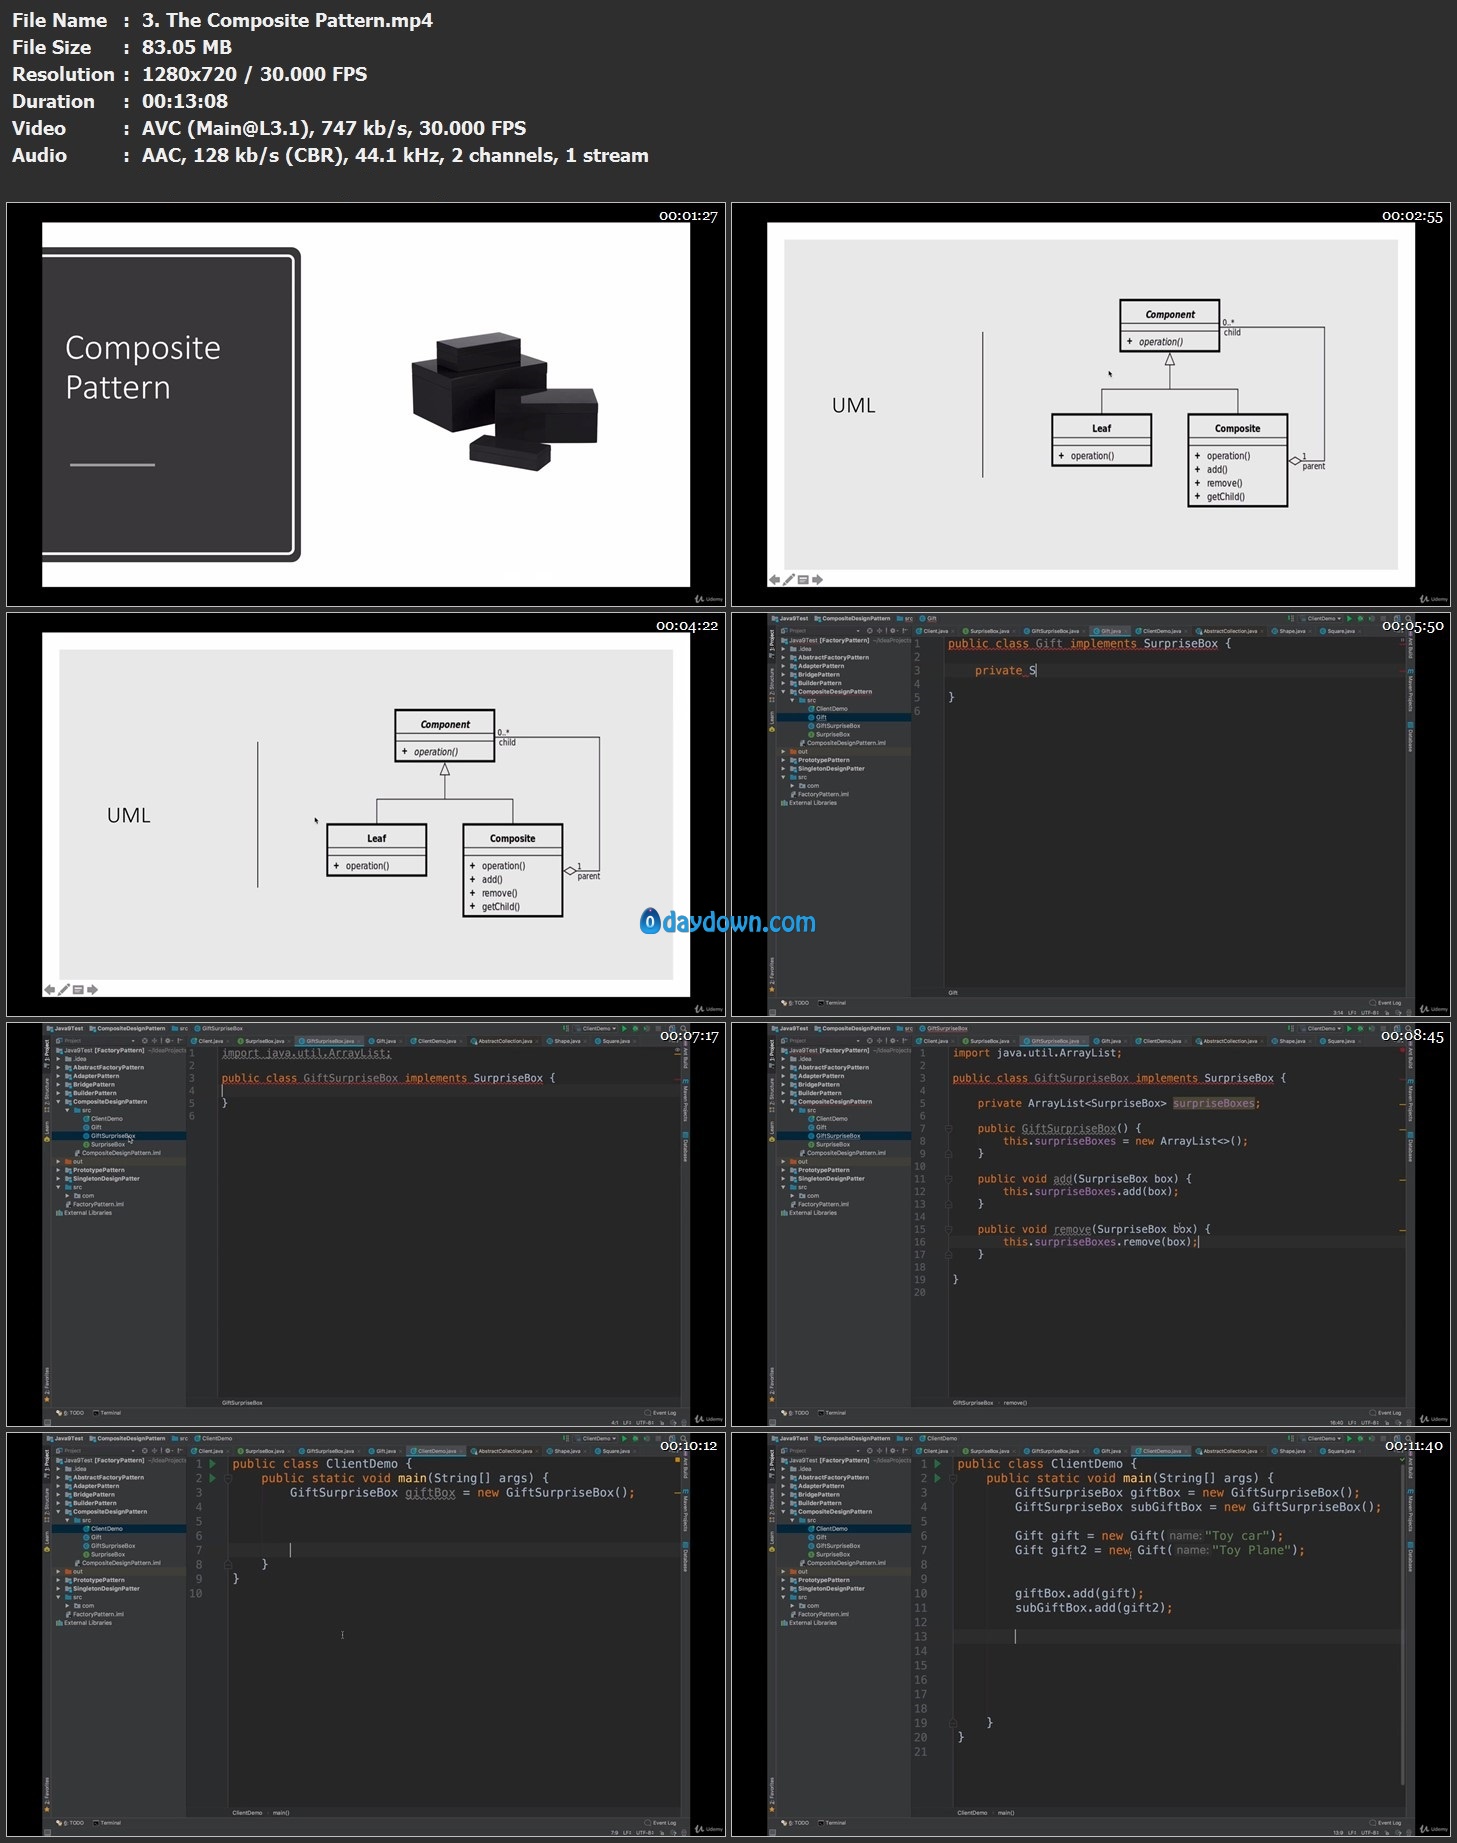Click the pen annotation icon in the 00:02:55 frame
Viewport: 1457px width, 1843px height.
click(789, 580)
